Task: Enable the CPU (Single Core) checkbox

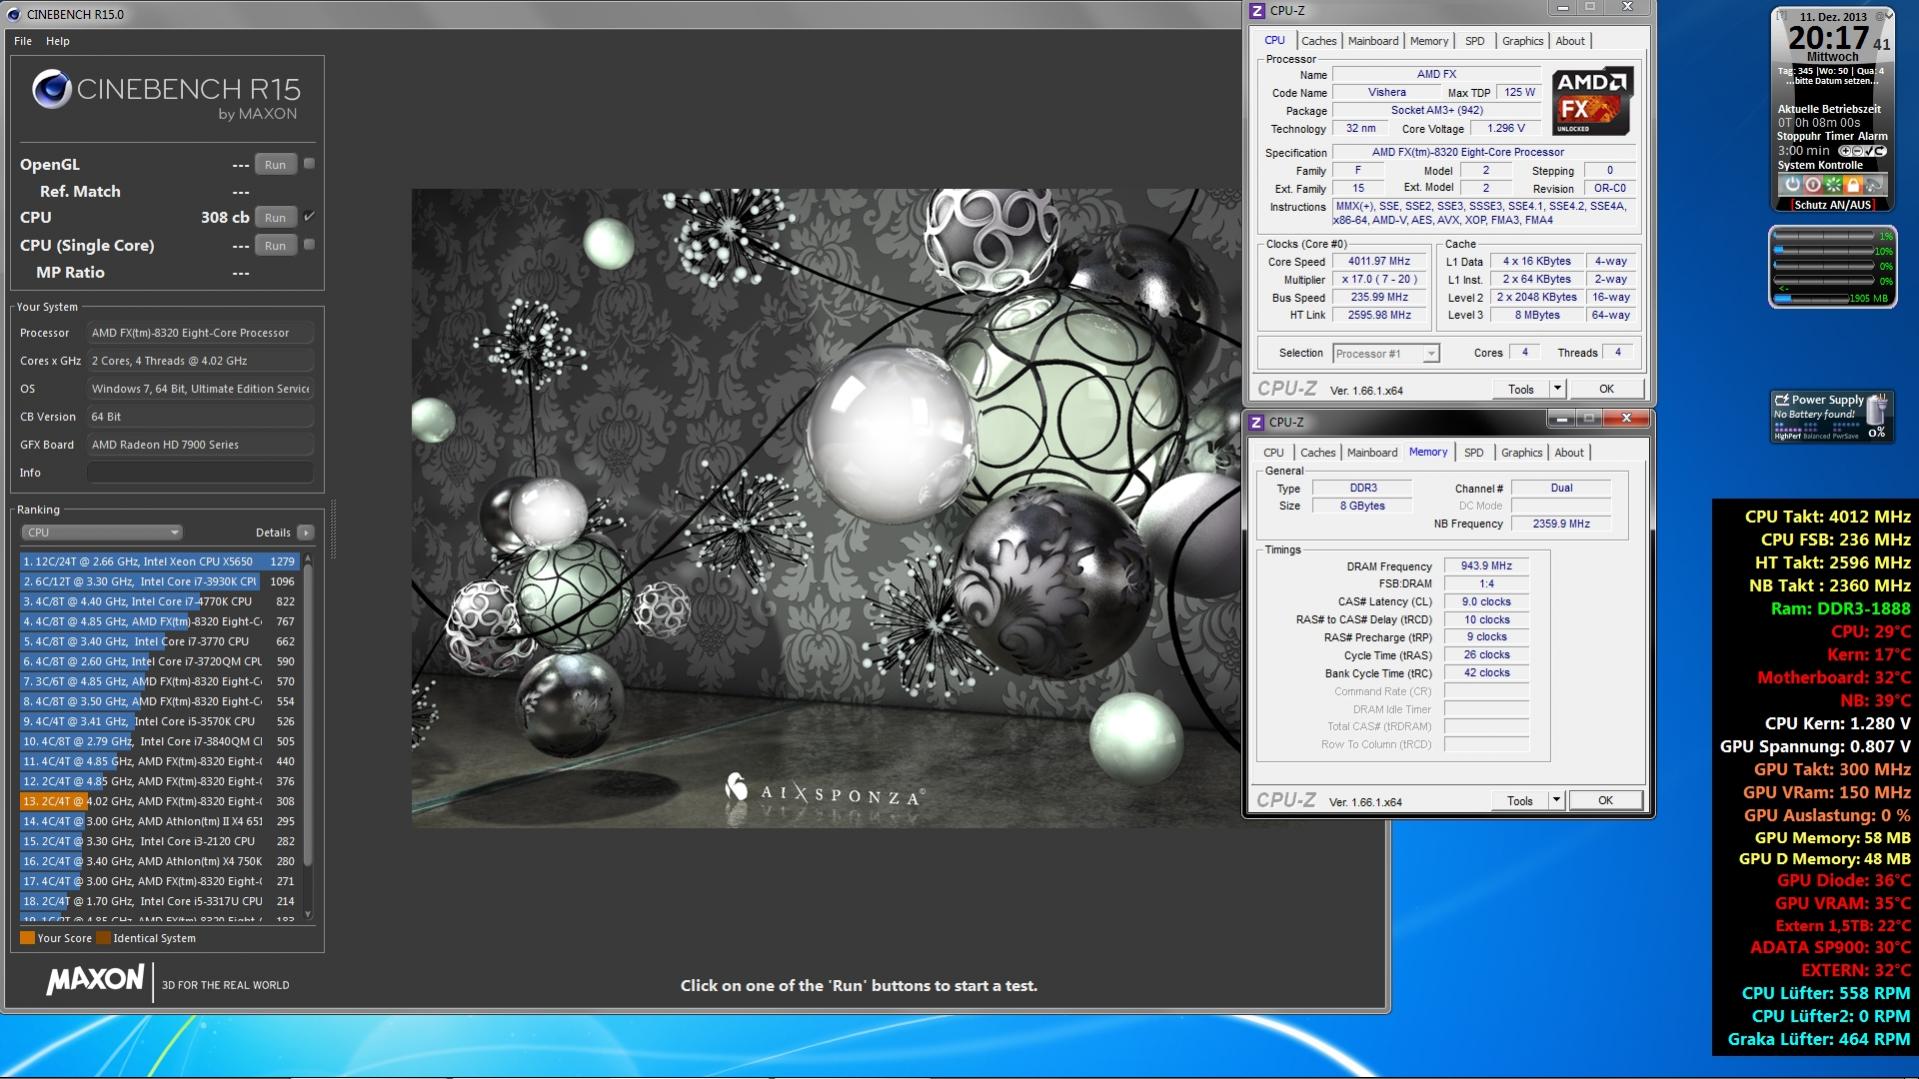Action: (309, 245)
